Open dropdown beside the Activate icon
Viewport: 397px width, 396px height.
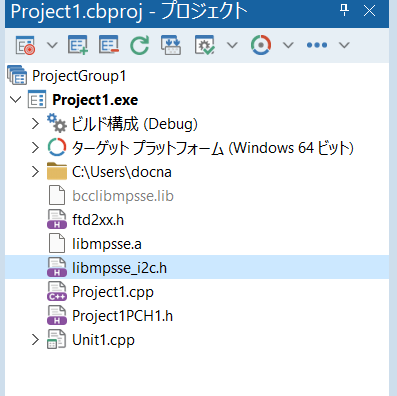click(52, 45)
